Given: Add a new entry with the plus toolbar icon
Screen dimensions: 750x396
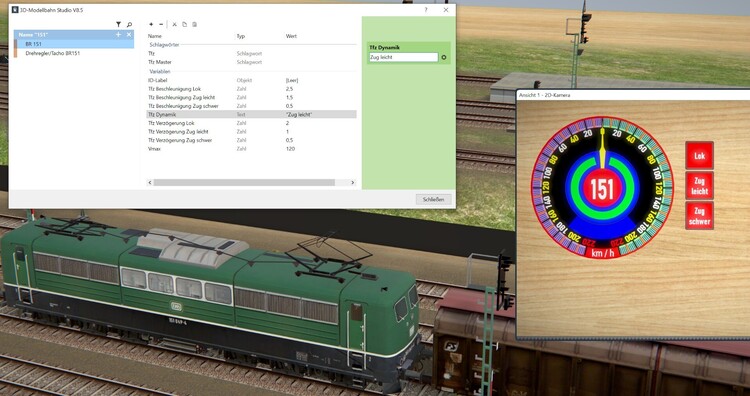Looking at the screenshot, I should coord(151,24).
